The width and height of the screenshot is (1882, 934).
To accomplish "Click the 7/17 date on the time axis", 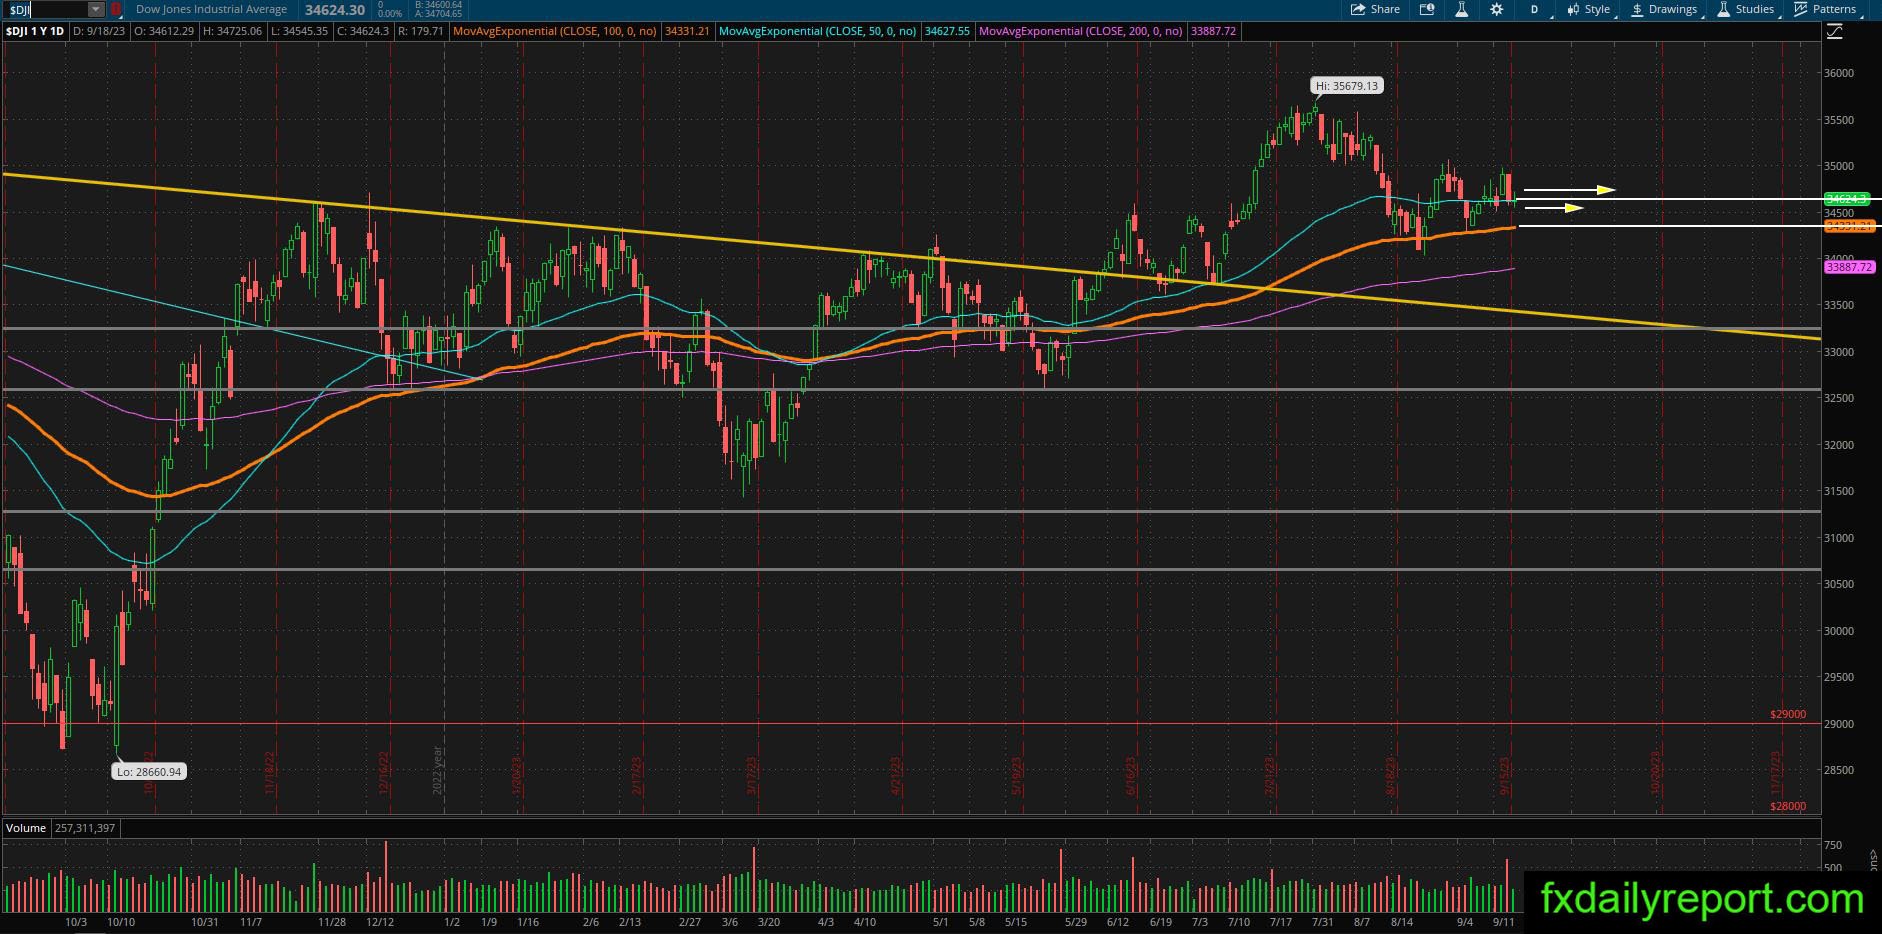I will point(1281,922).
